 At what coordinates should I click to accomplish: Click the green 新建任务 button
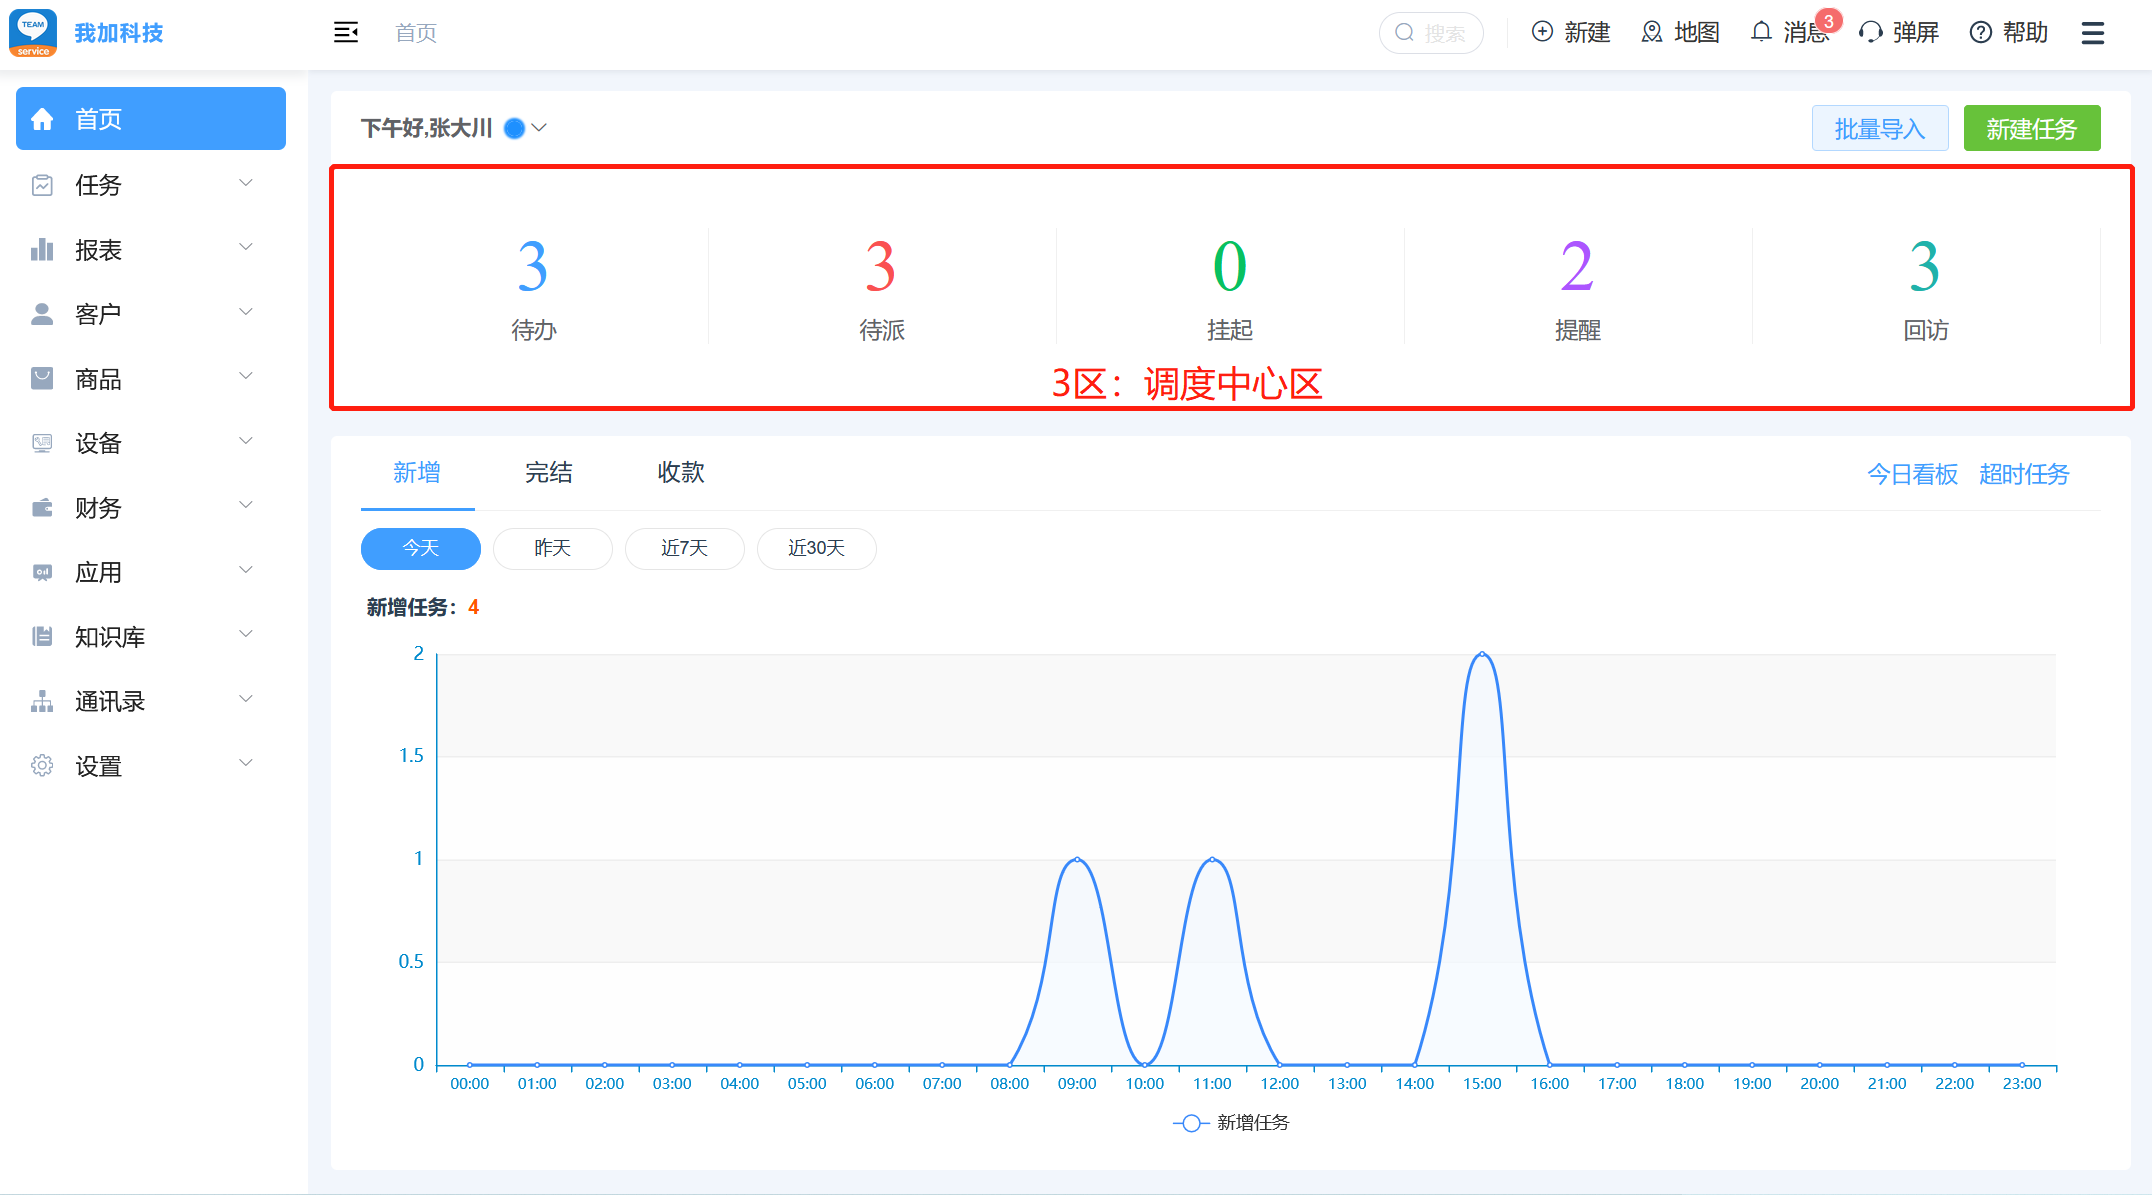pyautogui.click(x=2031, y=129)
